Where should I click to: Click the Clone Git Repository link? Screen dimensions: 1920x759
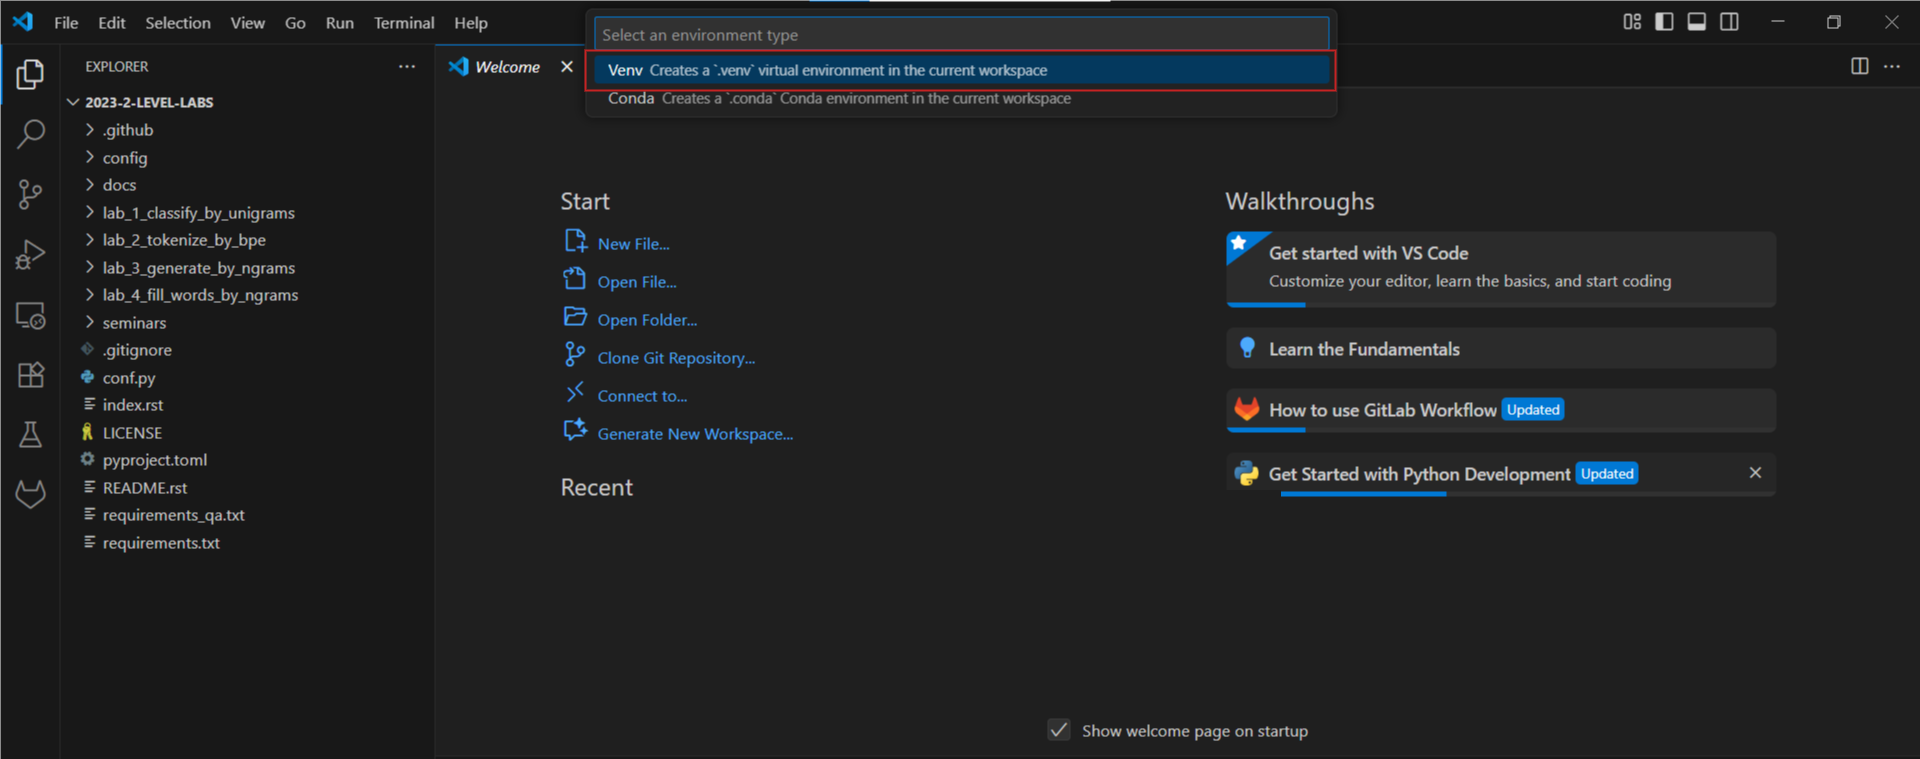676,358
